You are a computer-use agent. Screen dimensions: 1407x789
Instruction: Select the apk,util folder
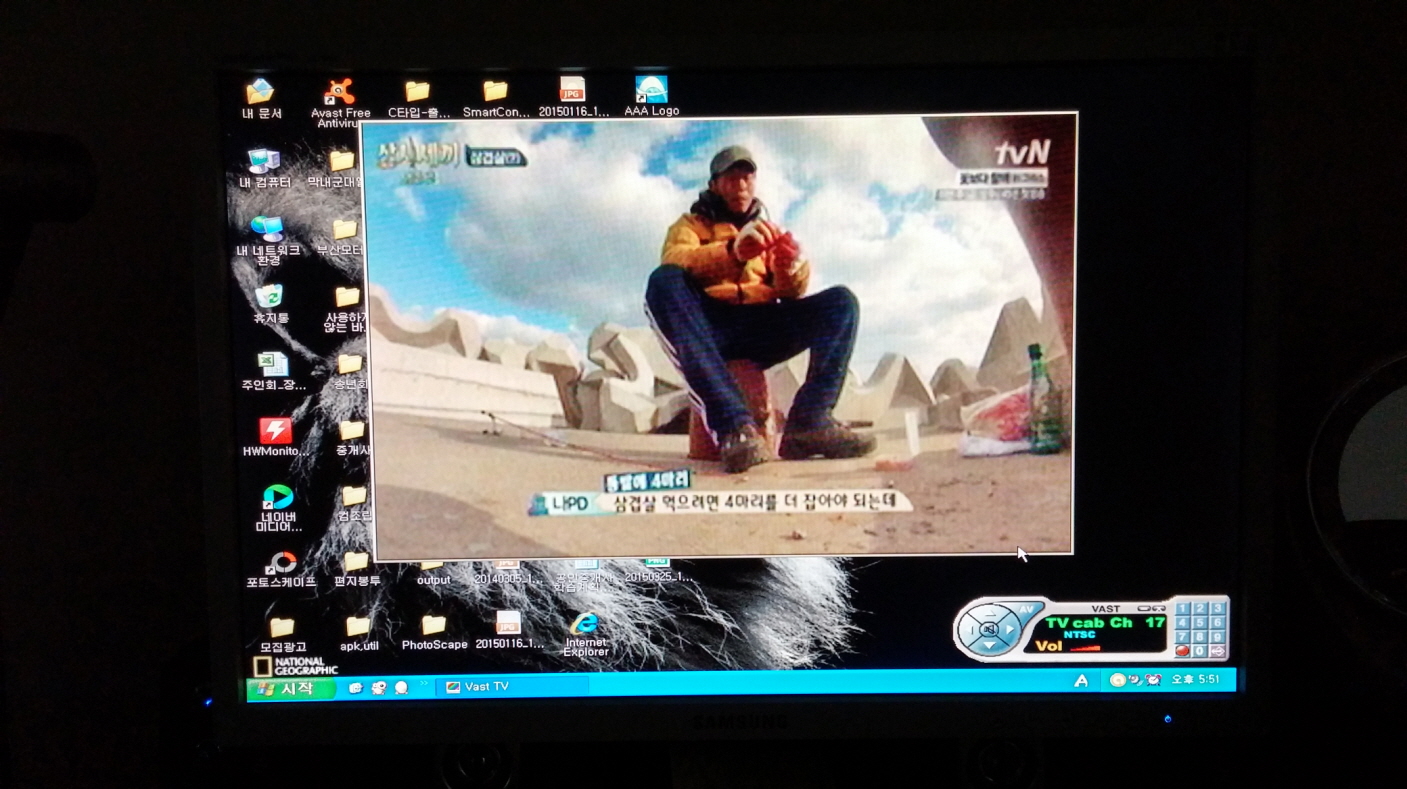click(x=358, y=634)
